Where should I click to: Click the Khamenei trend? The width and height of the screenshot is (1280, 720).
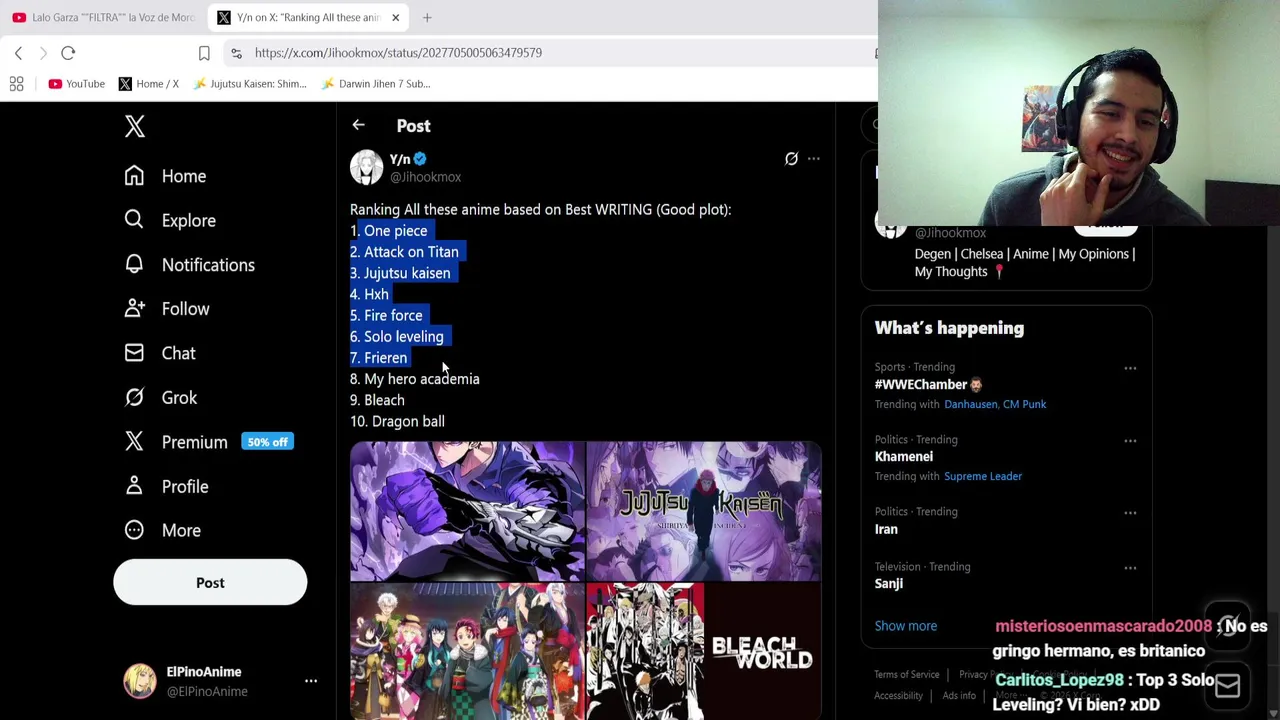904,456
